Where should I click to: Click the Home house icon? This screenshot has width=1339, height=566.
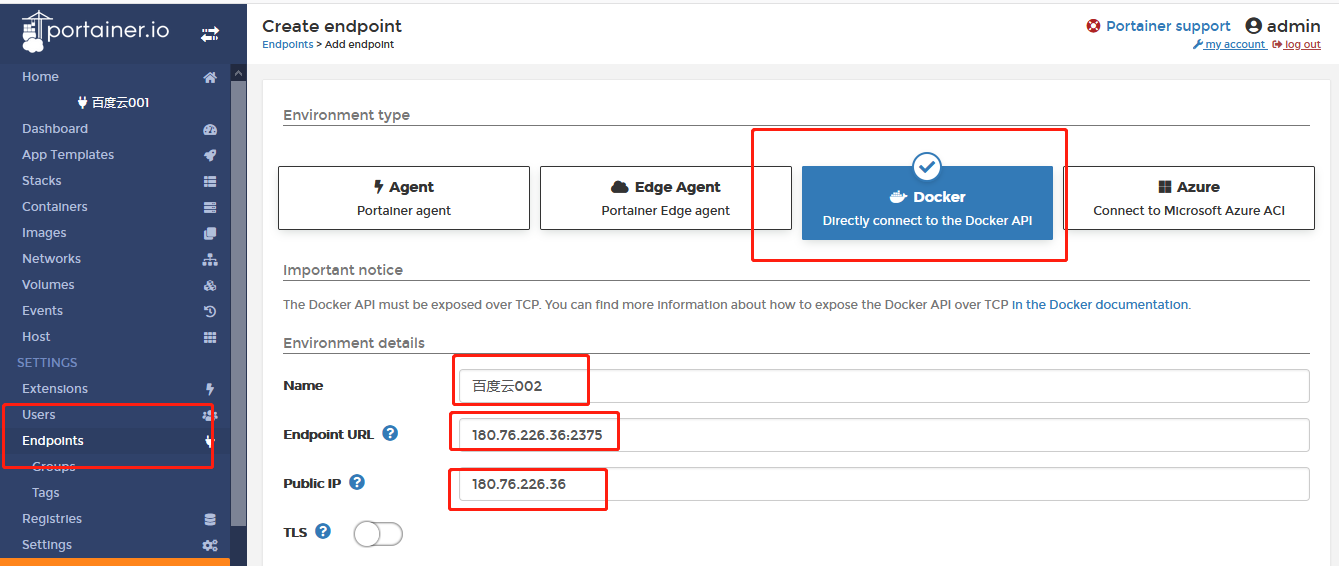tap(210, 77)
